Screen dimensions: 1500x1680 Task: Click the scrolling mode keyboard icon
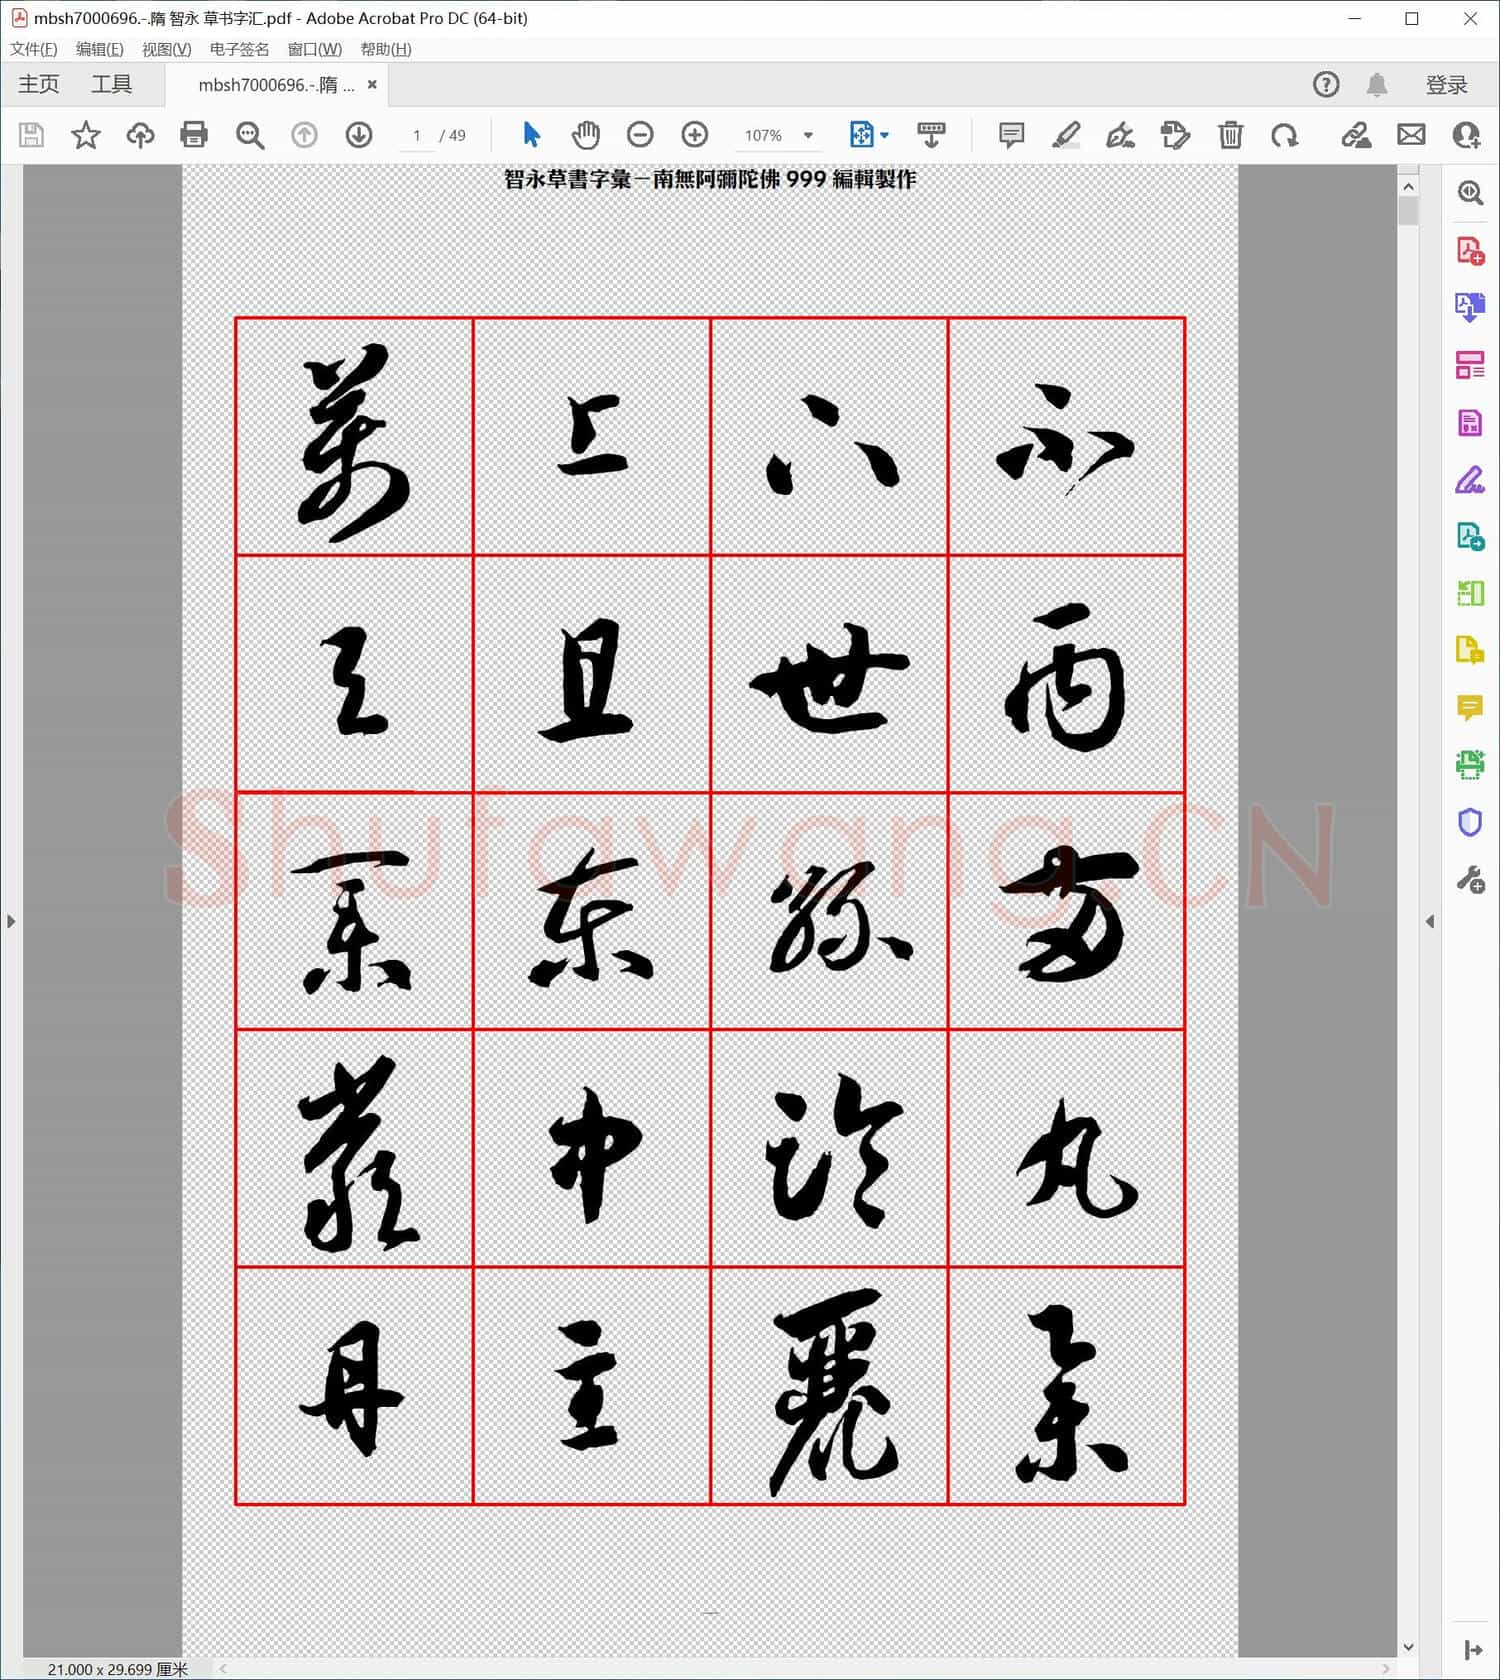[x=931, y=135]
